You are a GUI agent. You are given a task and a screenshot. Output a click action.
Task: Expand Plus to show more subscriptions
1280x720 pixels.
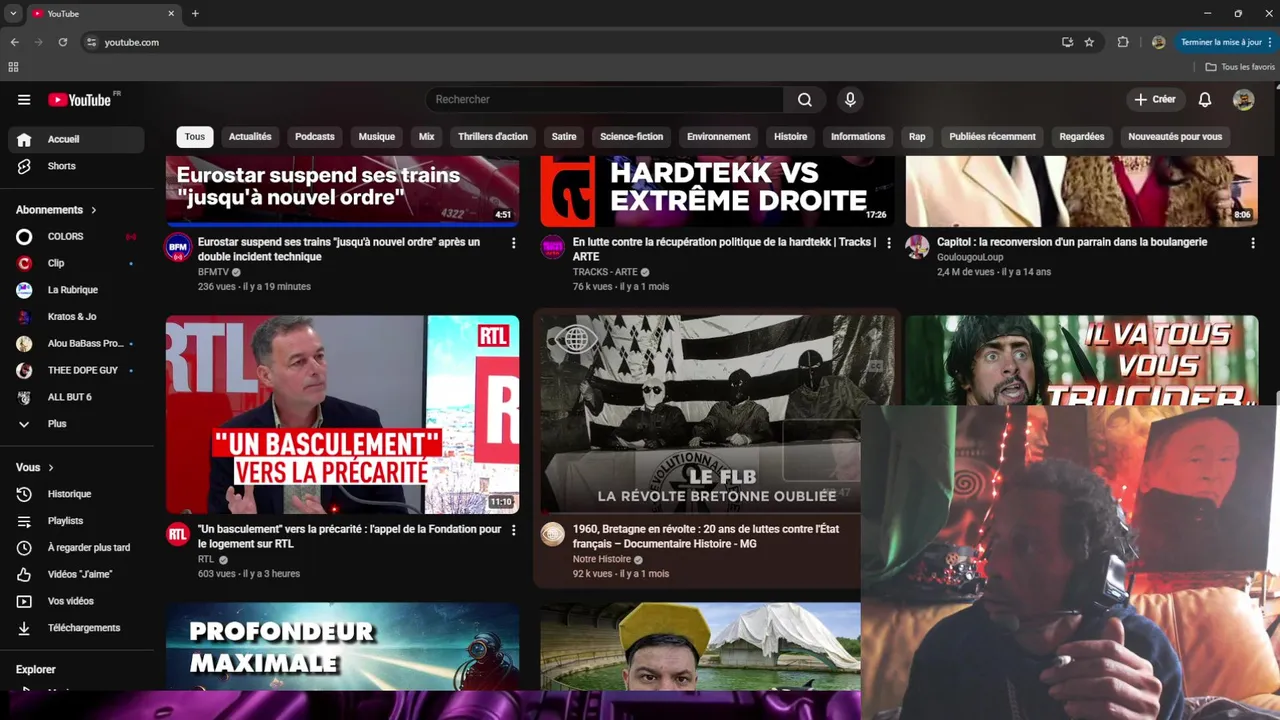(76, 424)
